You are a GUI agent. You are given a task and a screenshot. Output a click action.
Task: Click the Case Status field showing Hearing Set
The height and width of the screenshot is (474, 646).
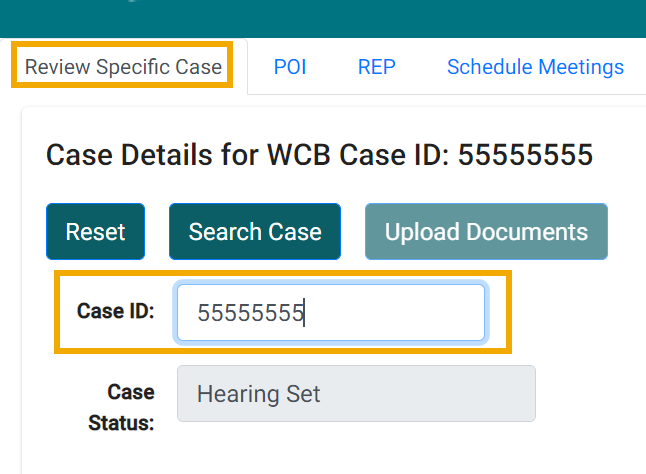[x=356, y=393]
